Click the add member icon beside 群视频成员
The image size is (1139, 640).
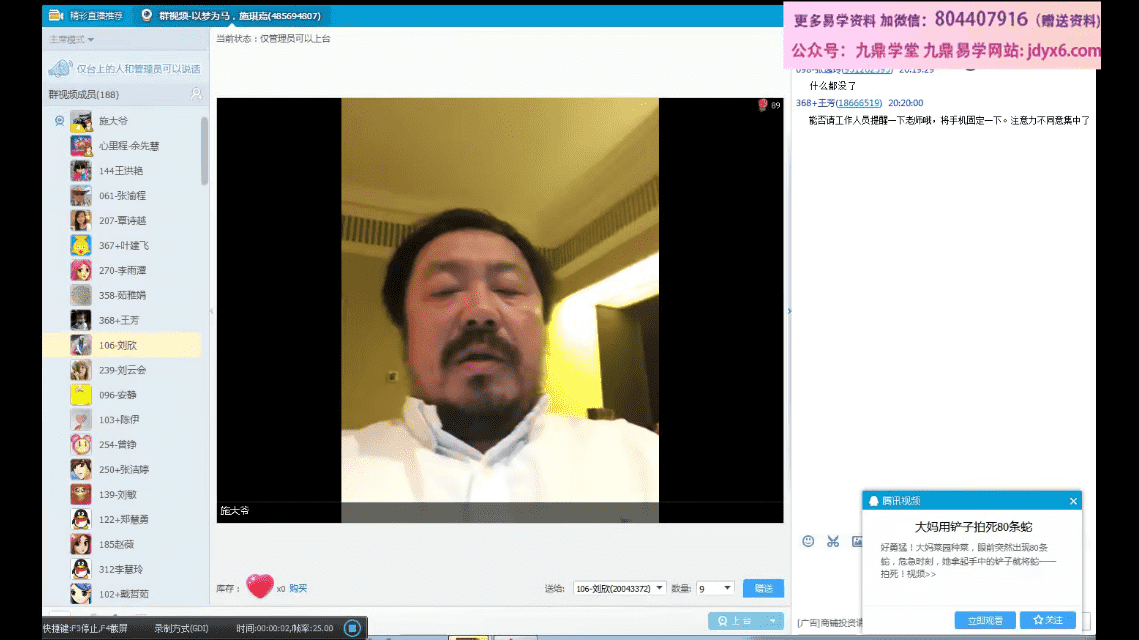[196, 94]
